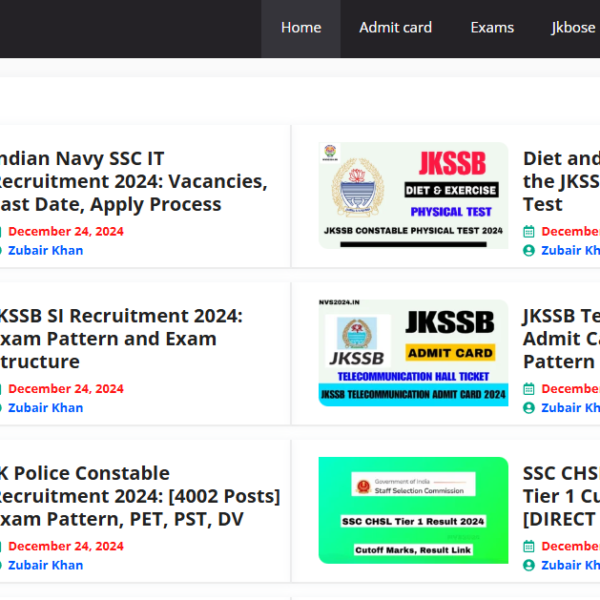Open JKSSB SI Recruitment 2024 article
Viewport: 600px width, 600px height.
click(x=121, y=339)
